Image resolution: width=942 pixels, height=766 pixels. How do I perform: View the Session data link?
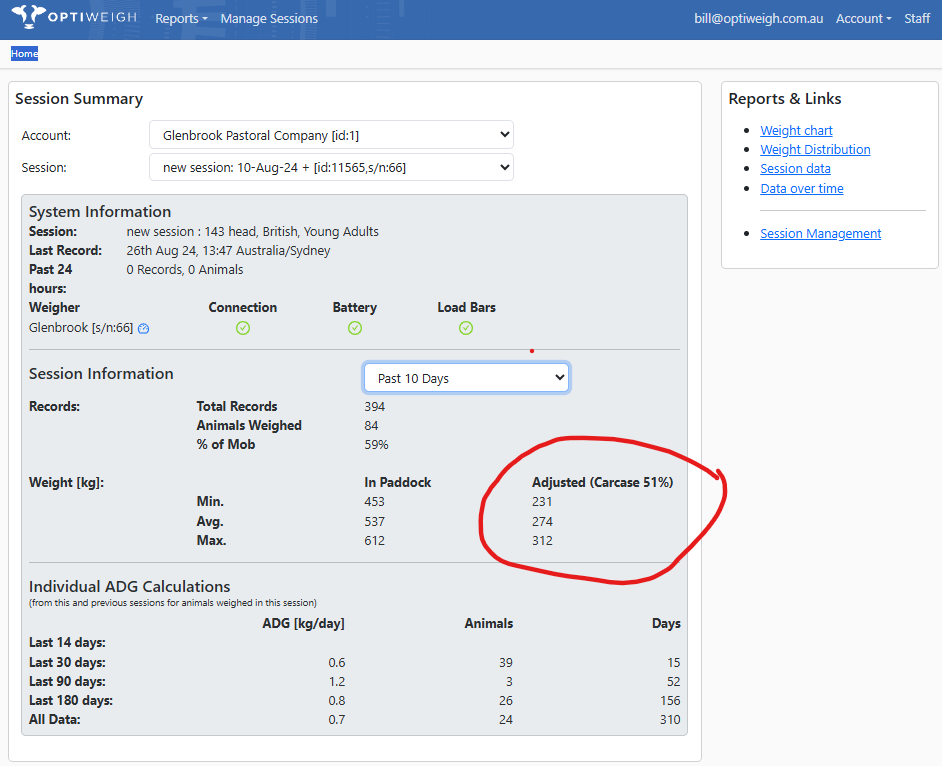pyautogui.click(x=795, y=169)
